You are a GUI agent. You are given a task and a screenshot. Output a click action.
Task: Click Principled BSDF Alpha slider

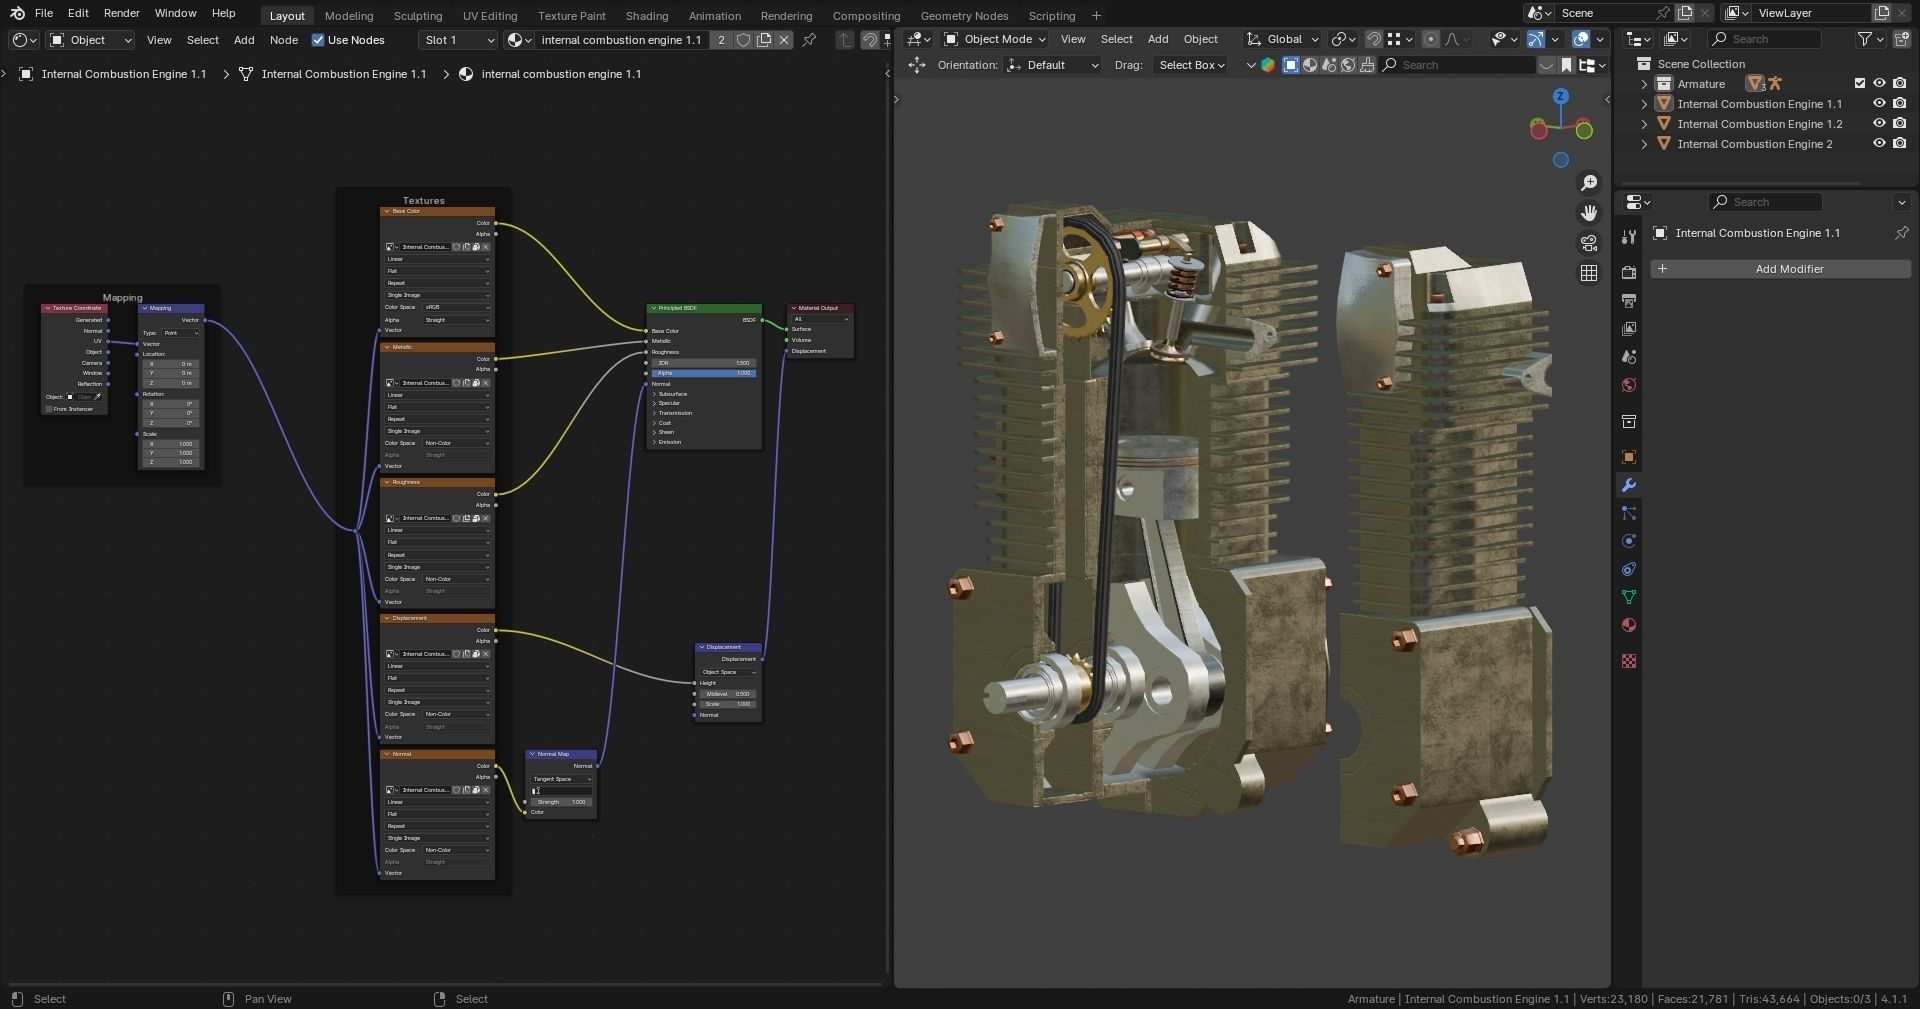[x=704, y=373]
